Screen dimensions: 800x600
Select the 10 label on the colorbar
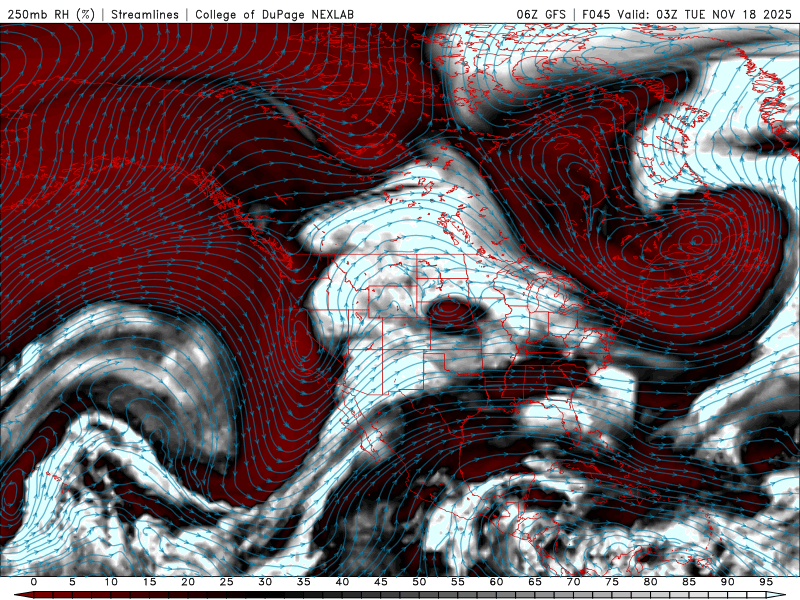coord(111,582)
